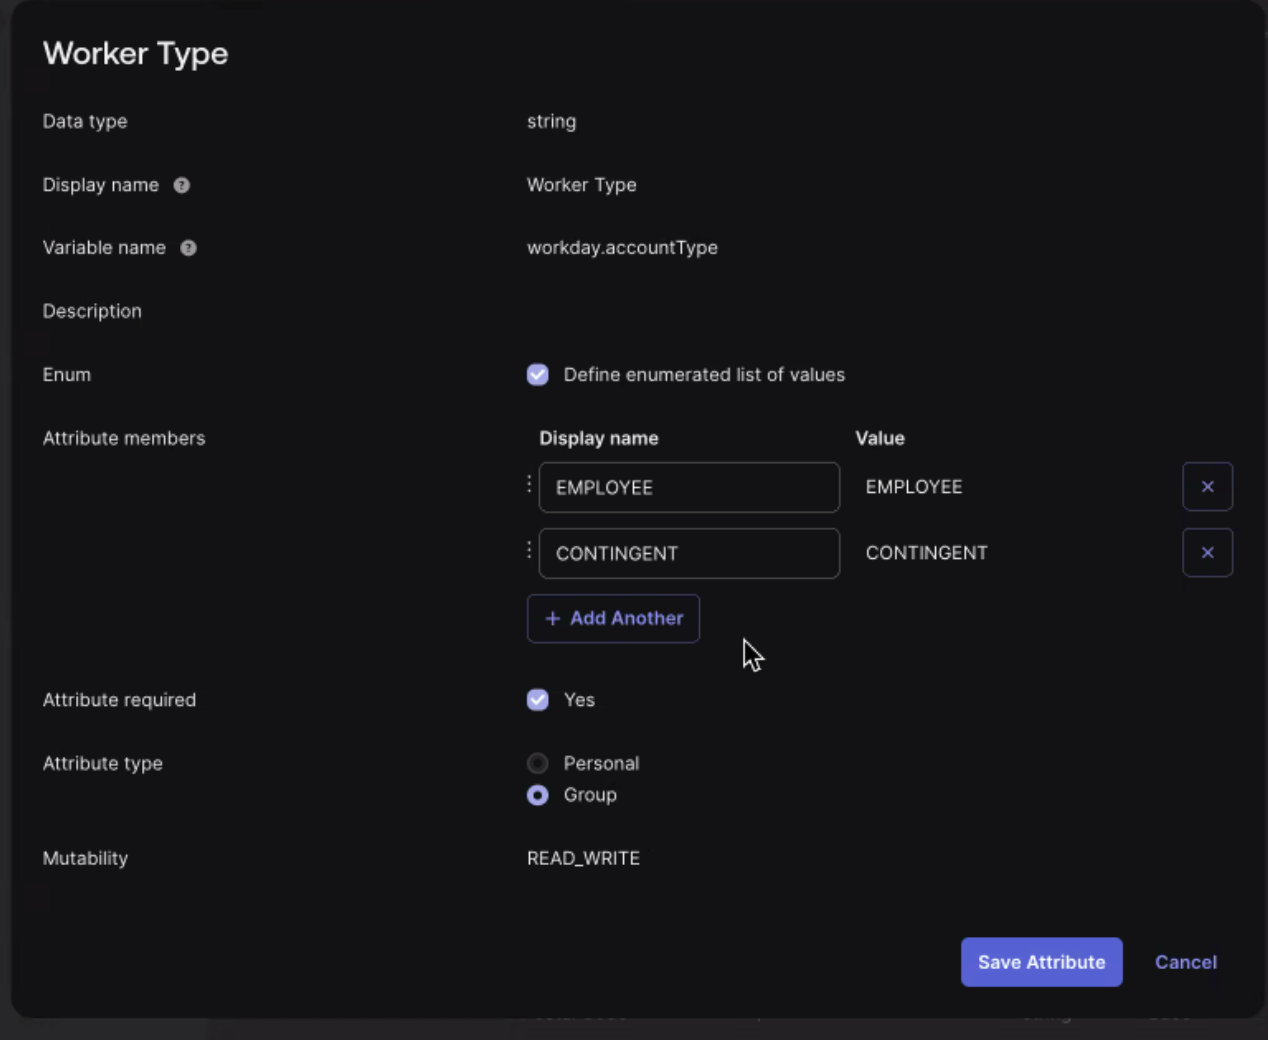
Task: Select Group attribute type
Action: point(538,795)
